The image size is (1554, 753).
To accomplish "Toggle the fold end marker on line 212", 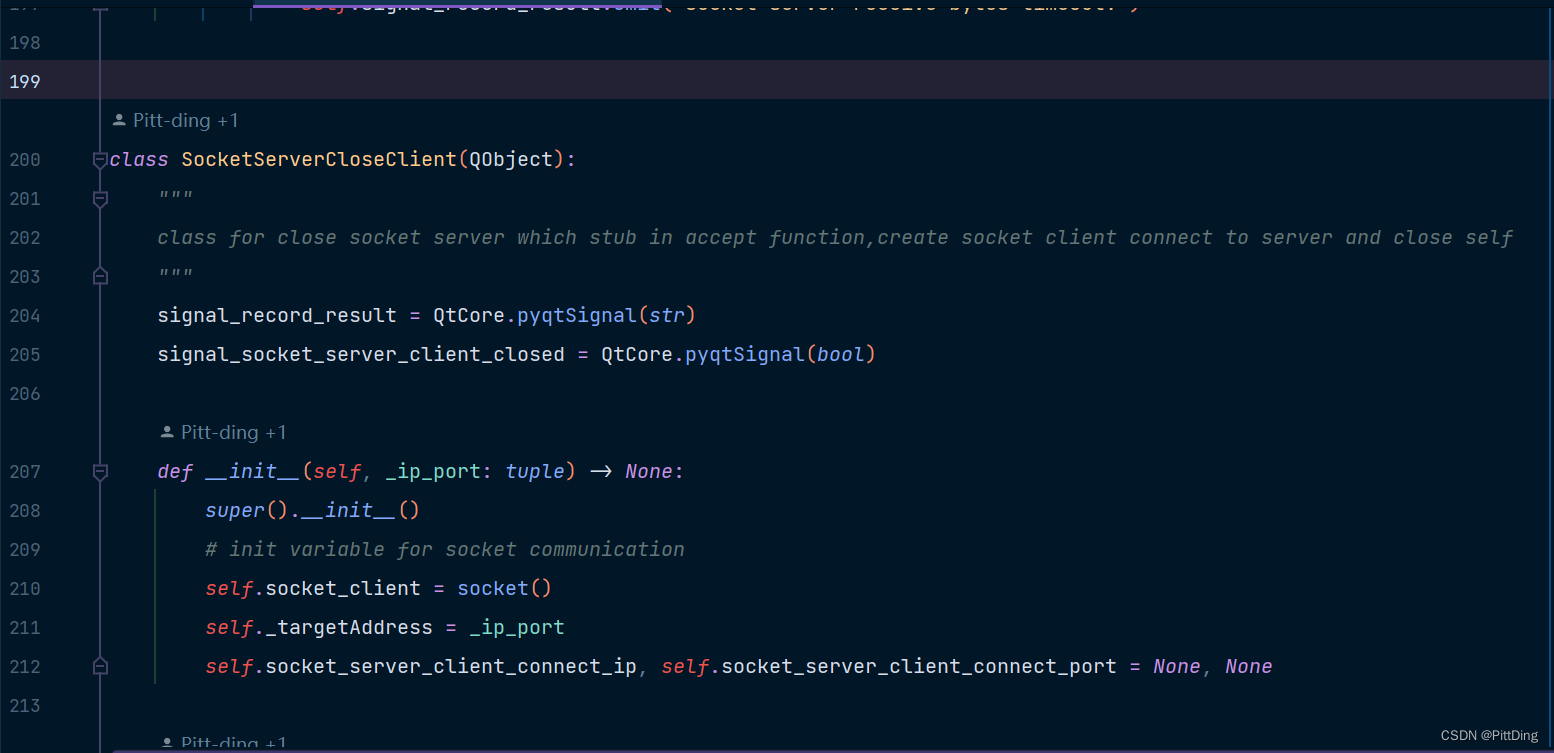I will coord(100,667).
